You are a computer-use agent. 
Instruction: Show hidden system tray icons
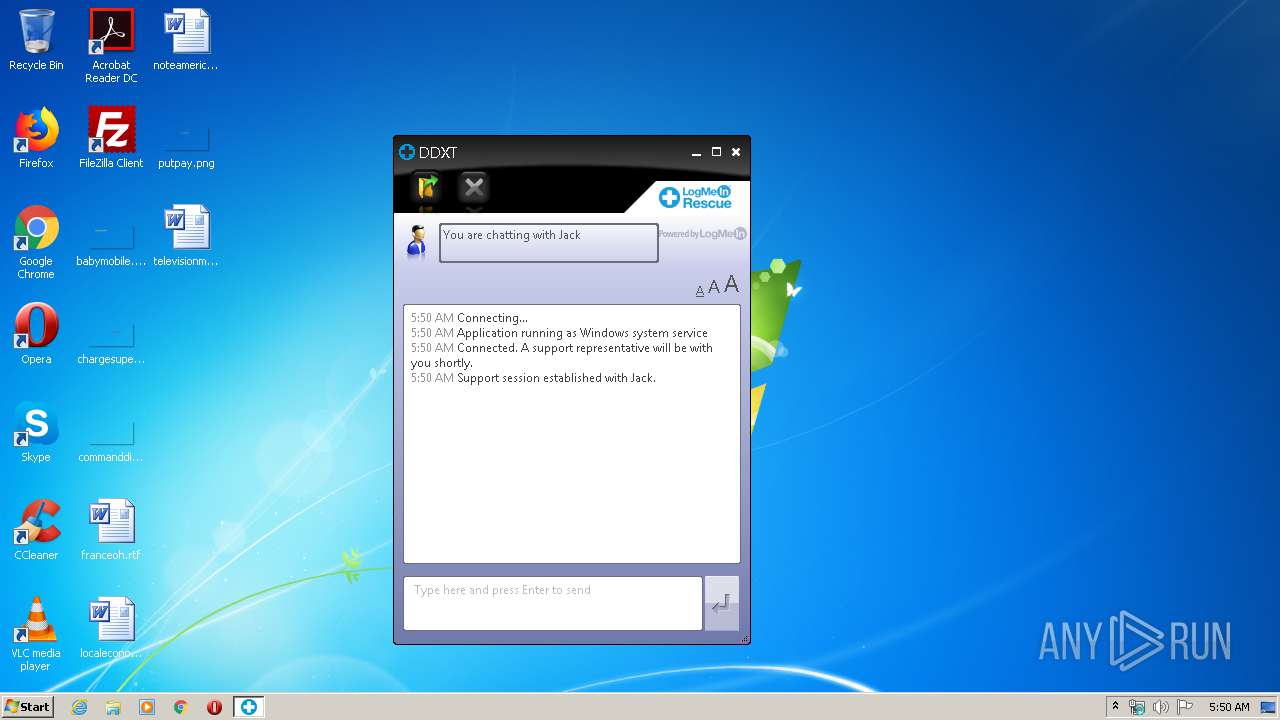(x=1115, y=707)
